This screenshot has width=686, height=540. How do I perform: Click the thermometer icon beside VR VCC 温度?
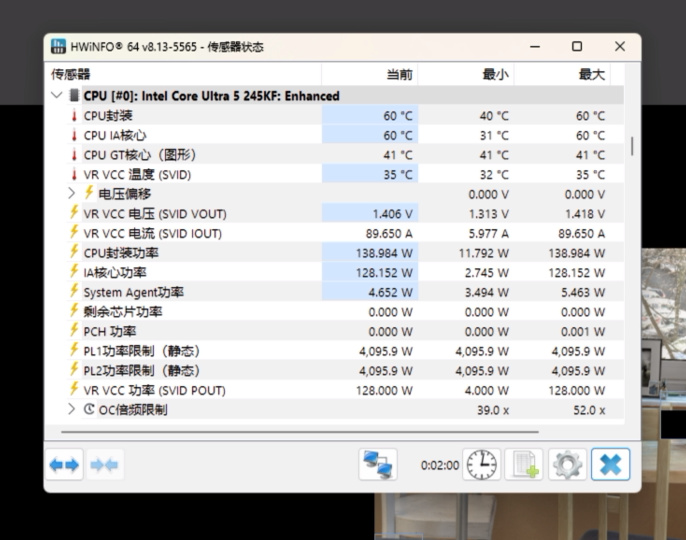[x=74, y=175]
